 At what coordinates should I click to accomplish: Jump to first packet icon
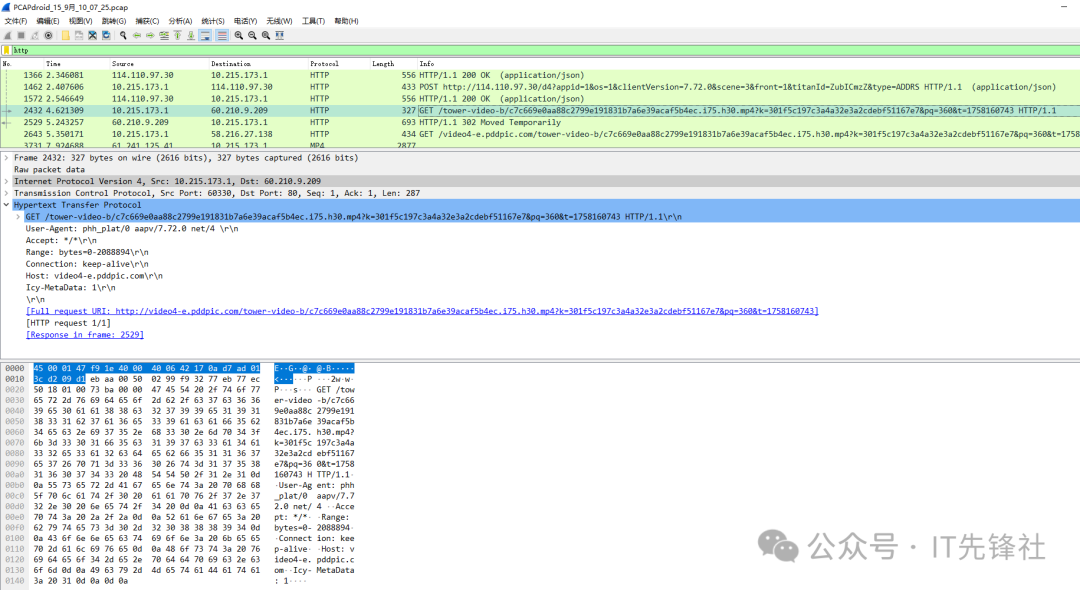[177, 35]
